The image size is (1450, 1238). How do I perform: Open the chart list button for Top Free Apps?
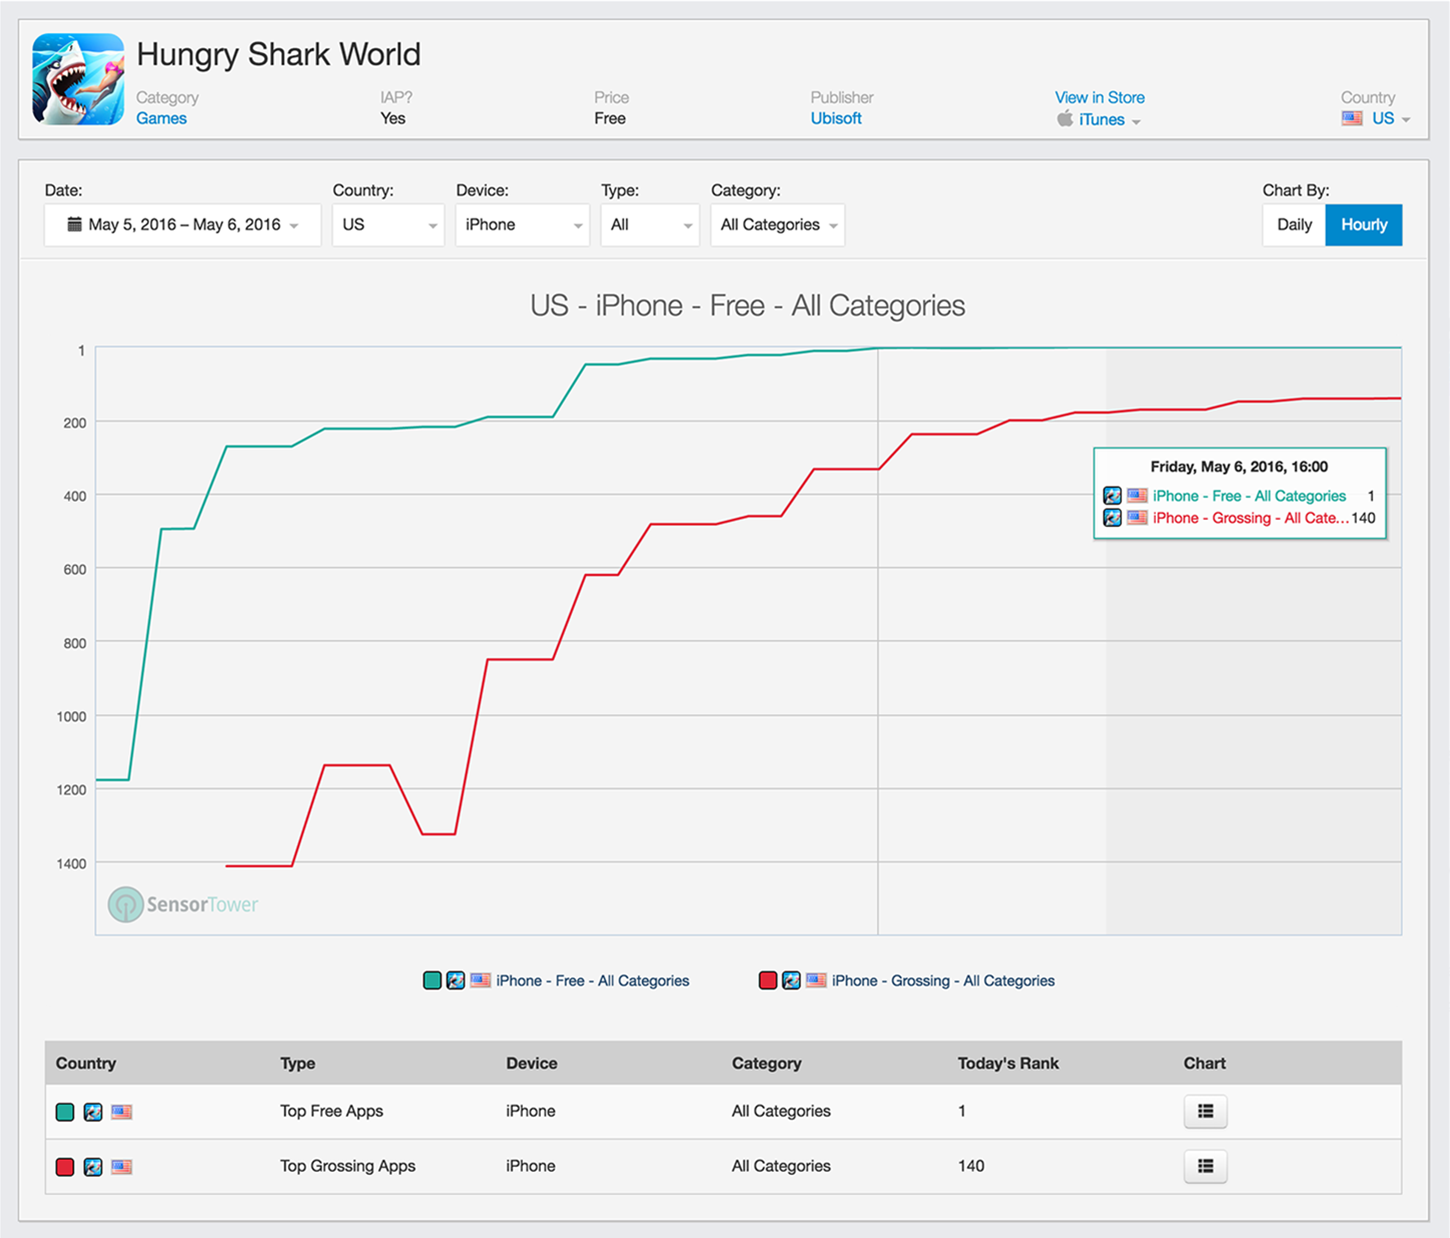[1205, 1111]
